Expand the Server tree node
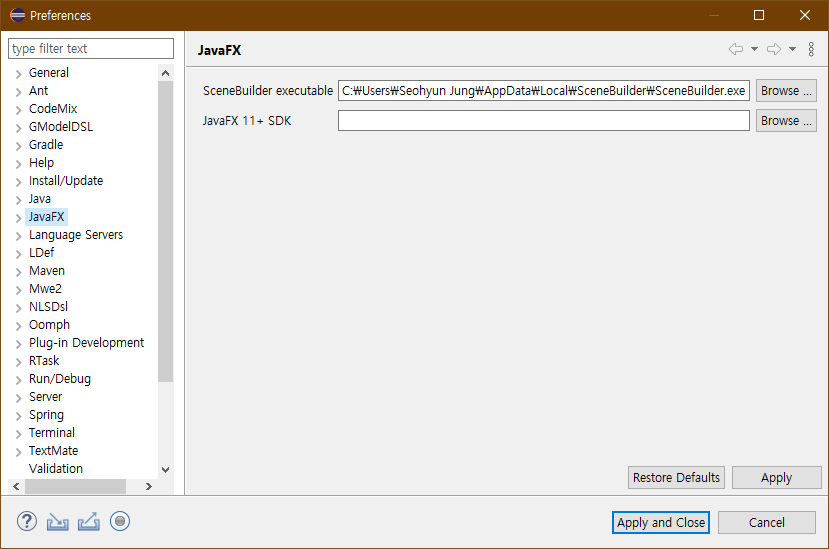829x549 pixels. click(19, 398)
